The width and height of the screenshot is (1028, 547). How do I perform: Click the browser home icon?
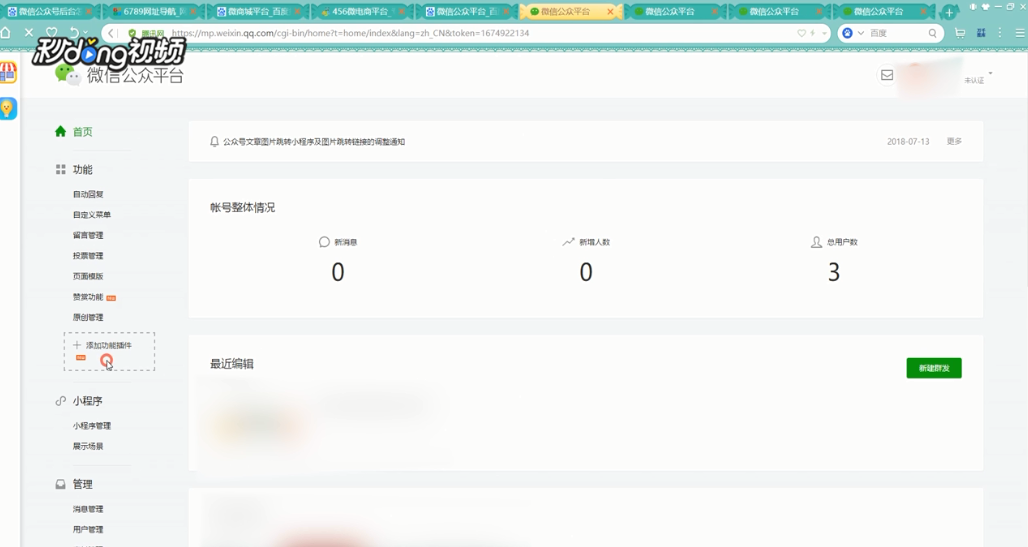point(6,32)
